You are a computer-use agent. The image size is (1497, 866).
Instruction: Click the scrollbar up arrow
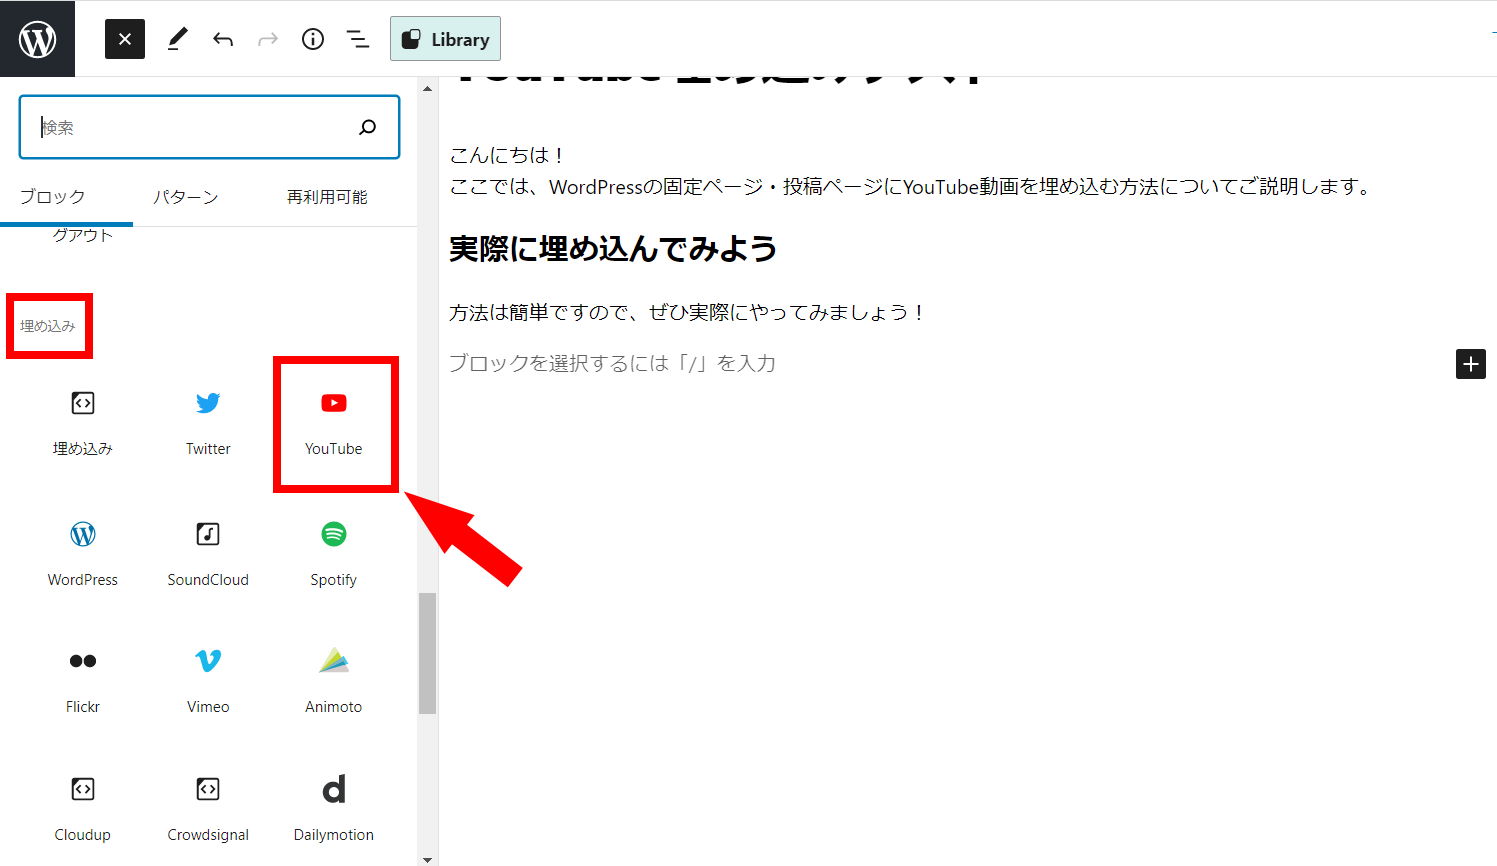coord(427,88)
